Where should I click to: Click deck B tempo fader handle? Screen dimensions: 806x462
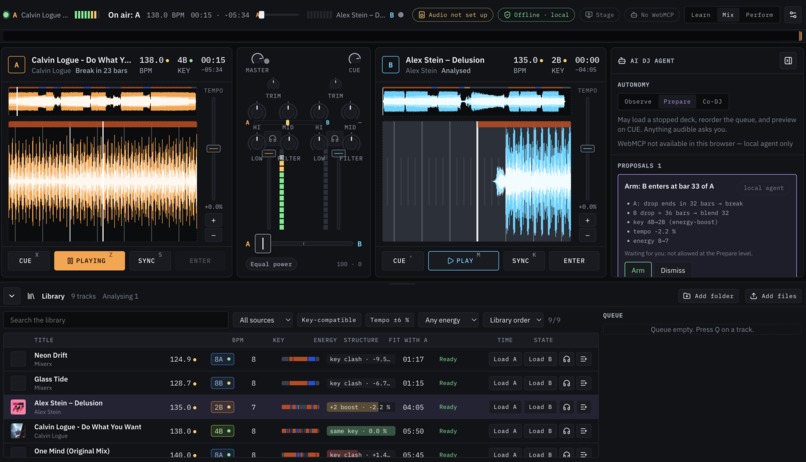click(x=587, y=149)
